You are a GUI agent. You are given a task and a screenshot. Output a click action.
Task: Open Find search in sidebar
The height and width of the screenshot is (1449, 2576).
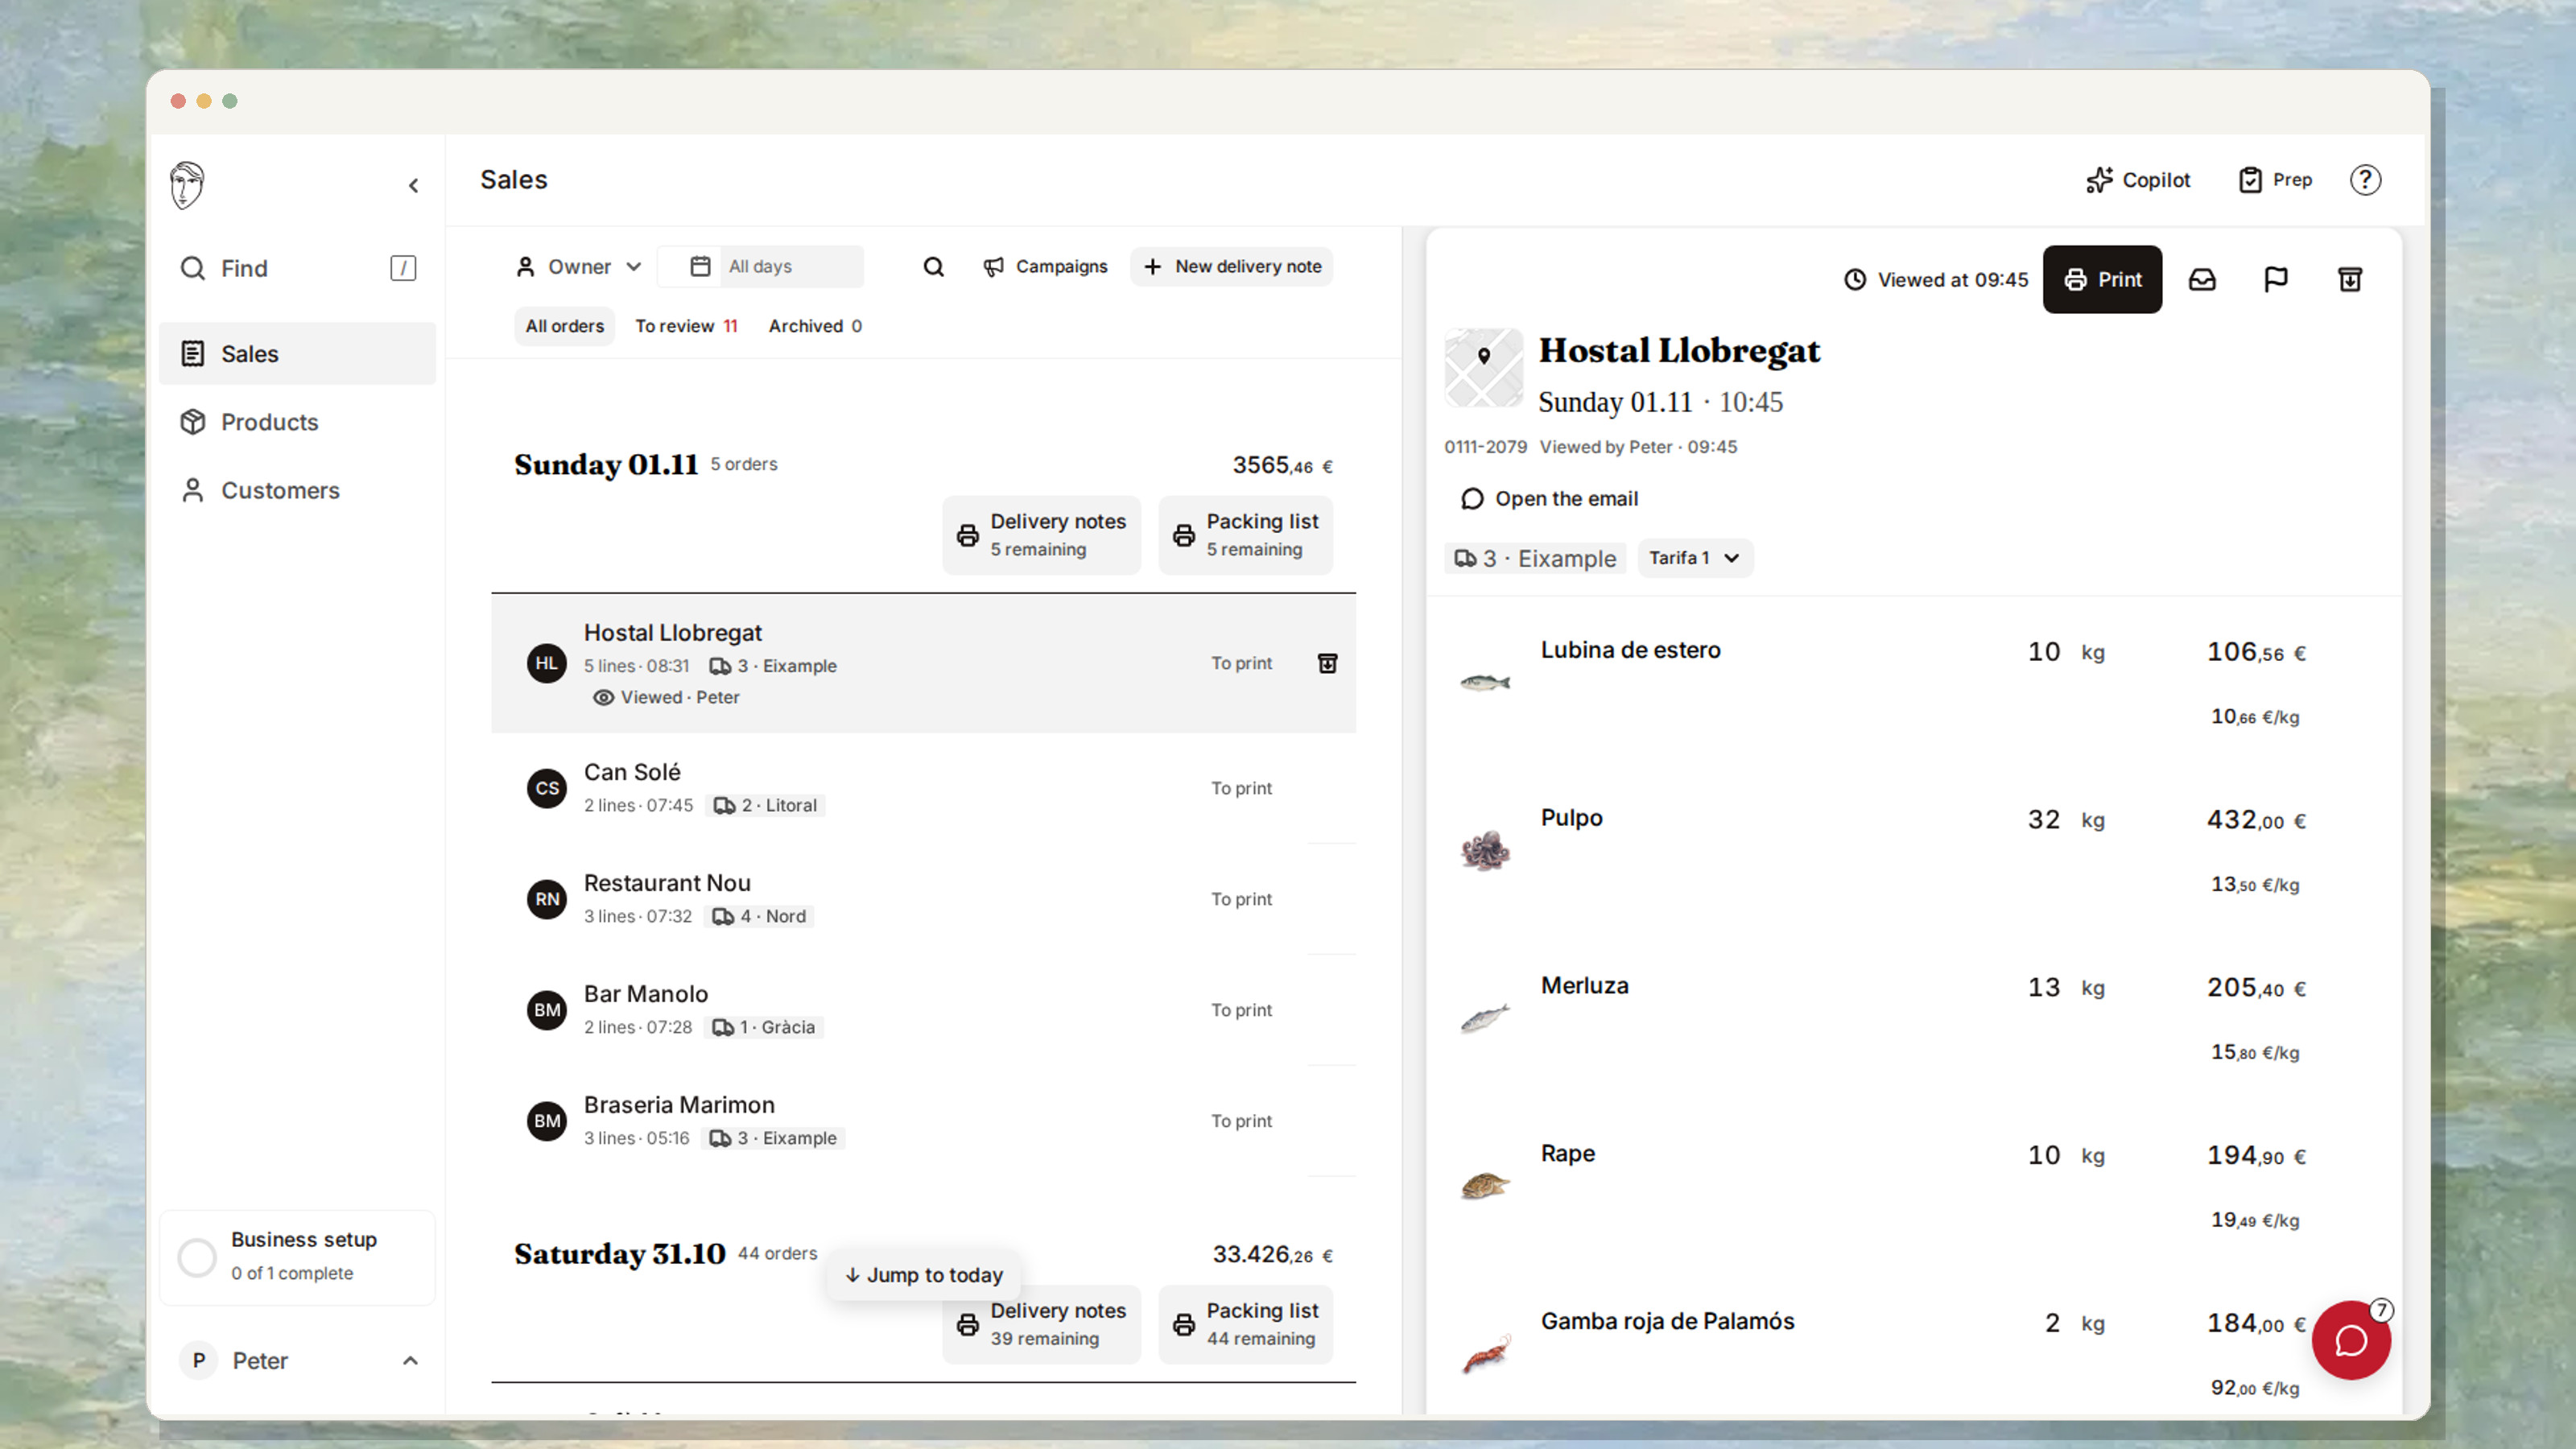298,268
